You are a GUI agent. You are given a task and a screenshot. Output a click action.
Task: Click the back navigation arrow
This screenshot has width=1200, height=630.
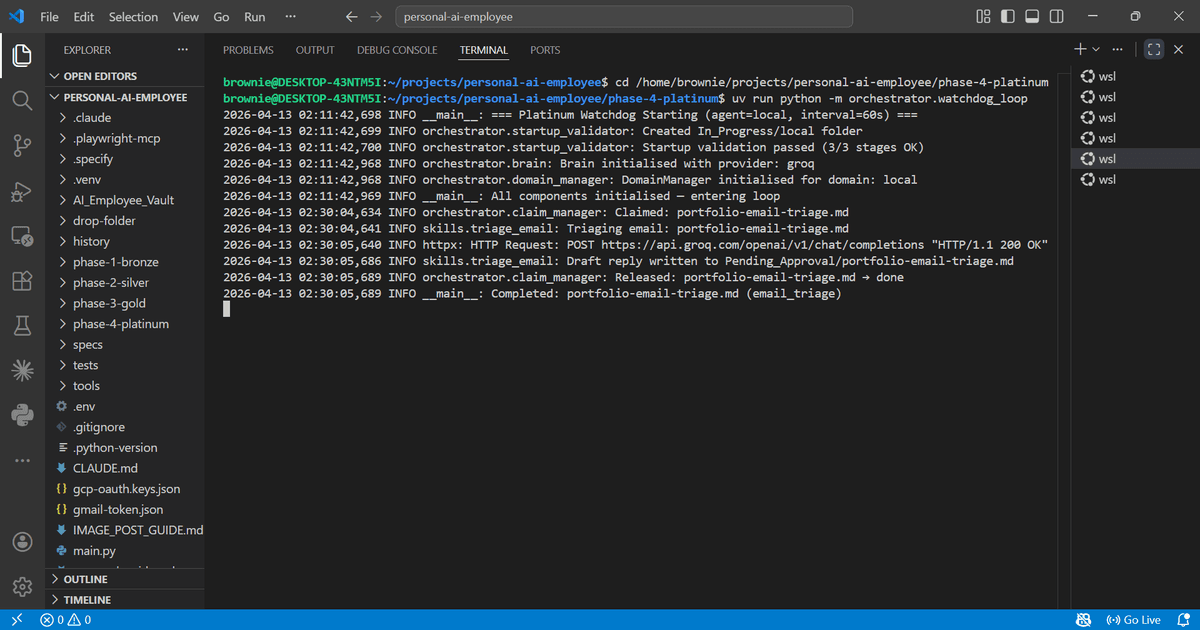(351, 16)
